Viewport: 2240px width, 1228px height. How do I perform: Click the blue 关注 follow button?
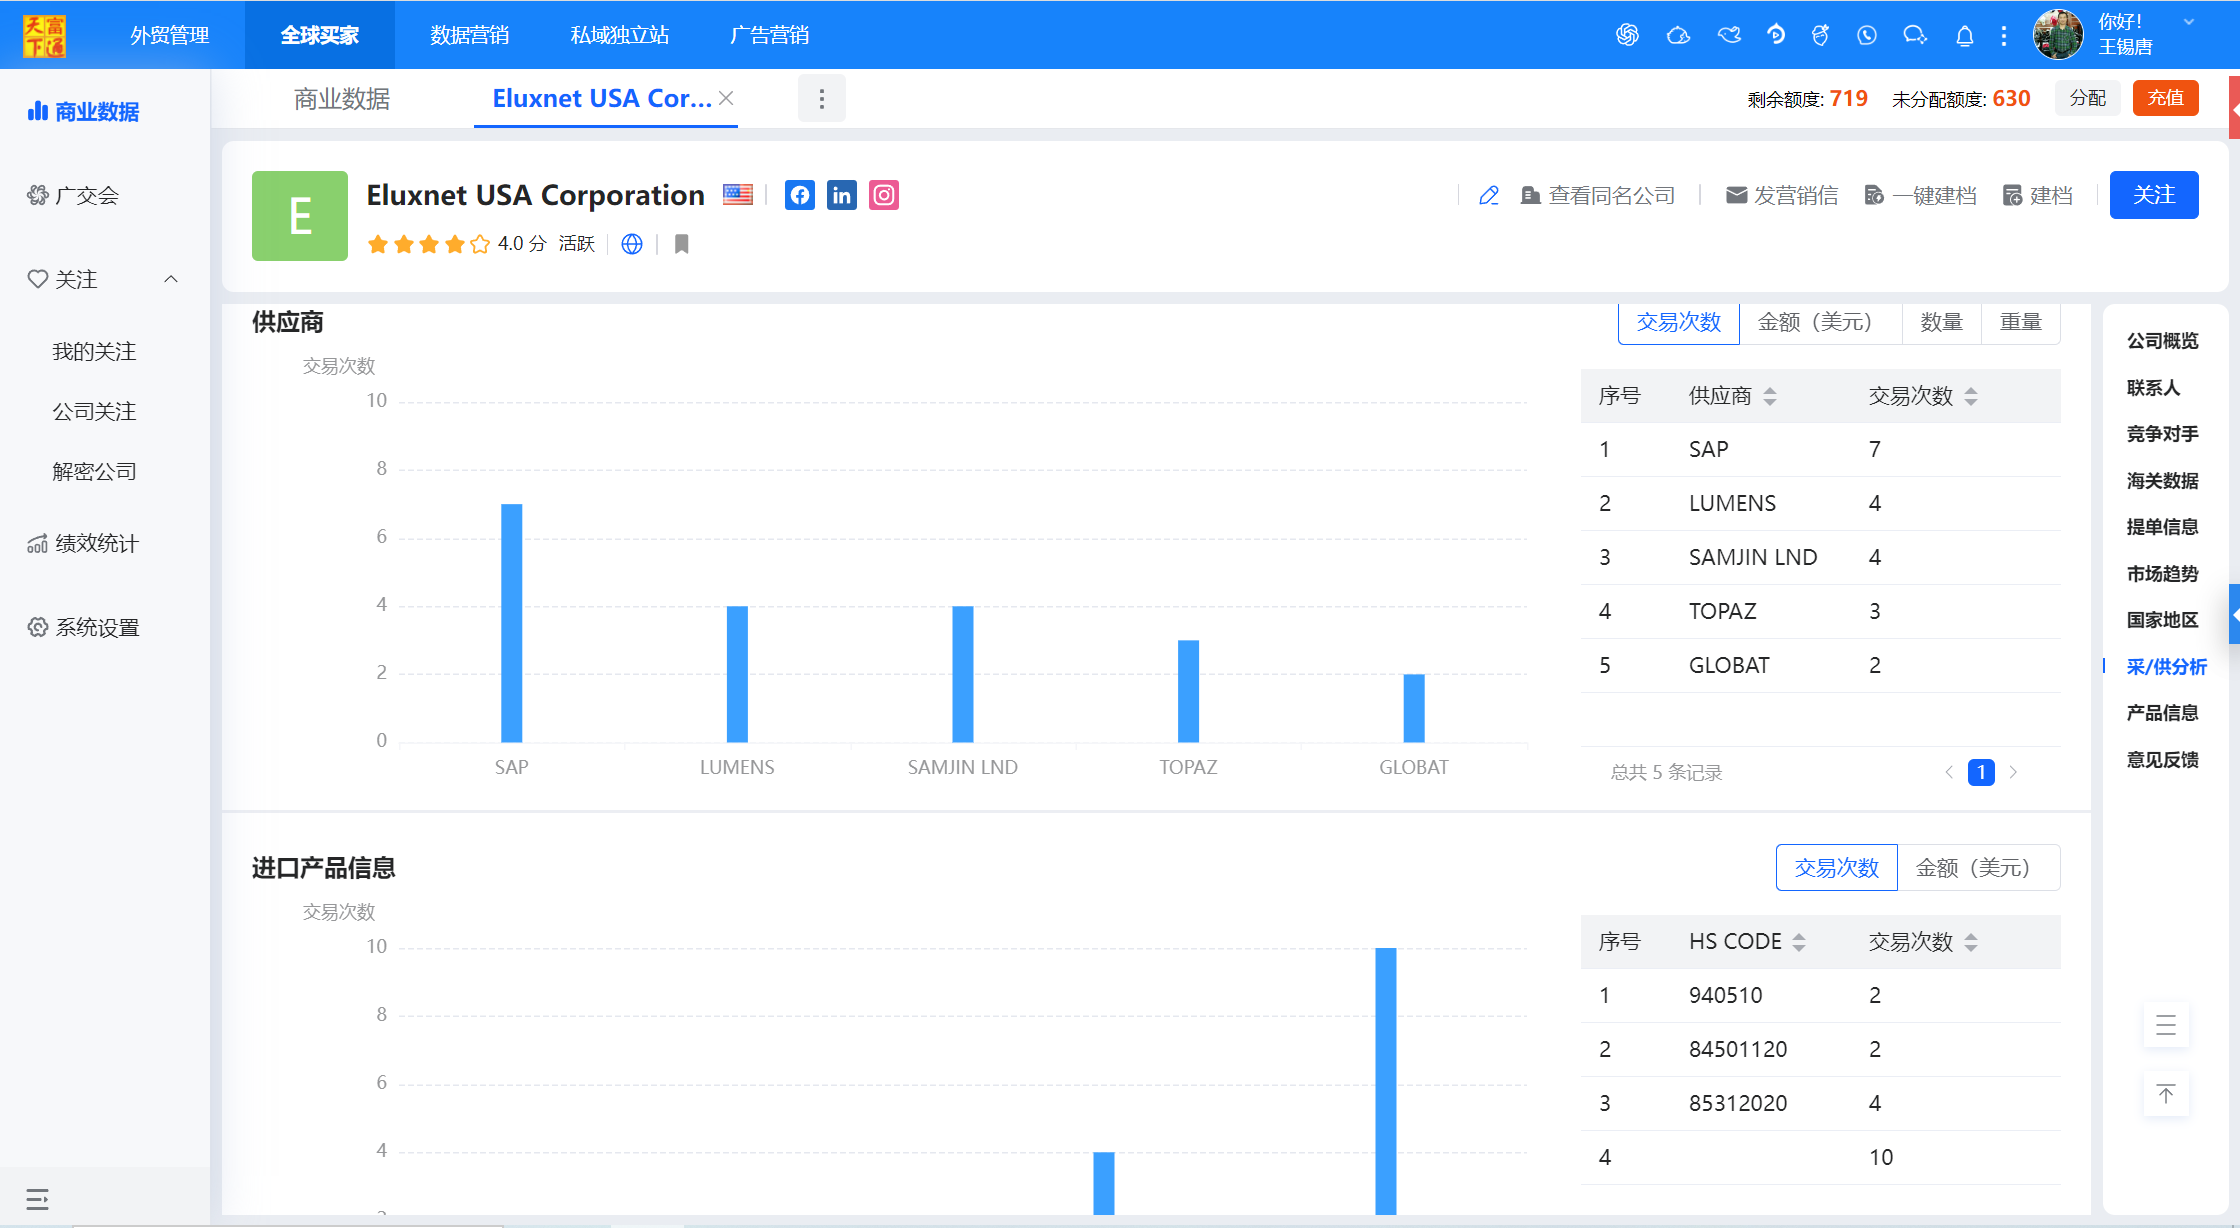click(2154, 195)
